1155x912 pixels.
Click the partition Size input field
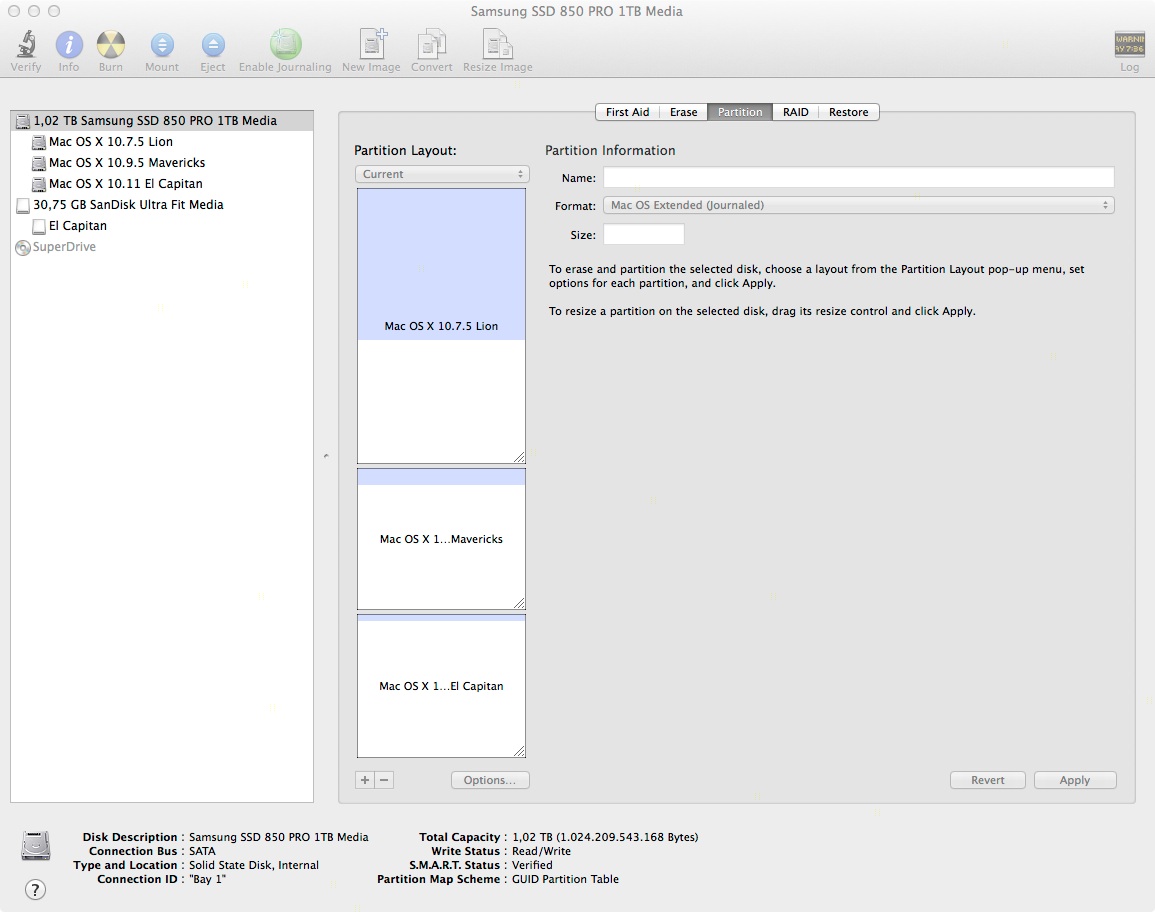pos(644,234)
